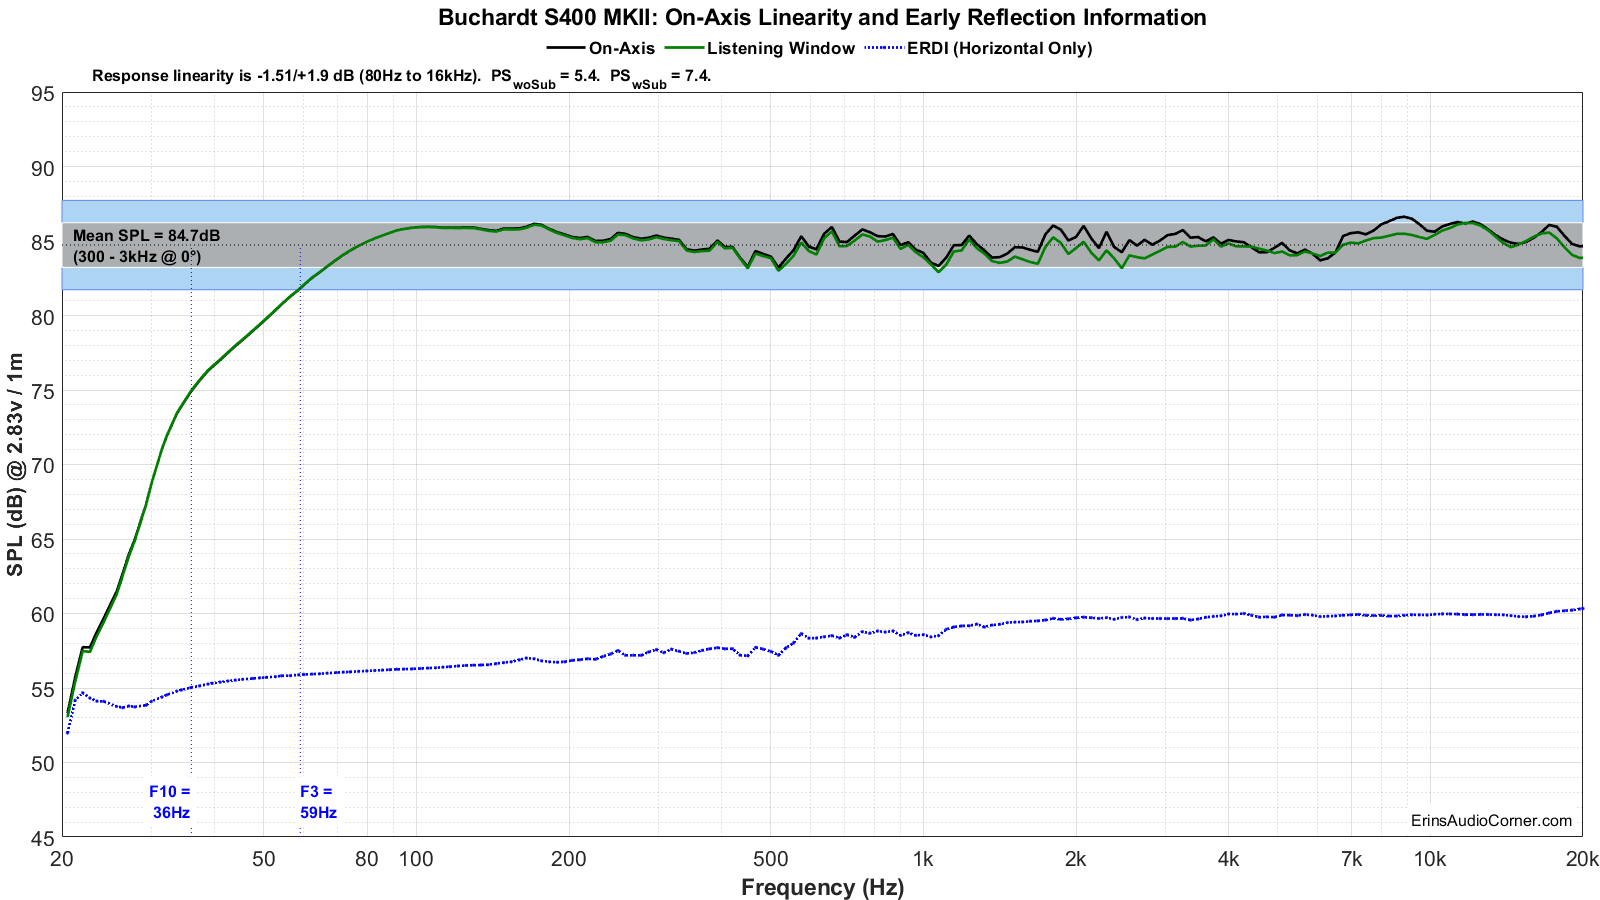Click the (300 - 3kHz @ 0°) label

137,257
